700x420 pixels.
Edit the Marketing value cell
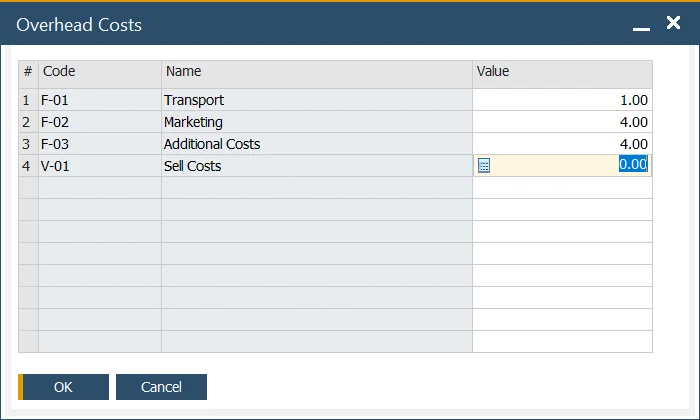click(562, 122)
